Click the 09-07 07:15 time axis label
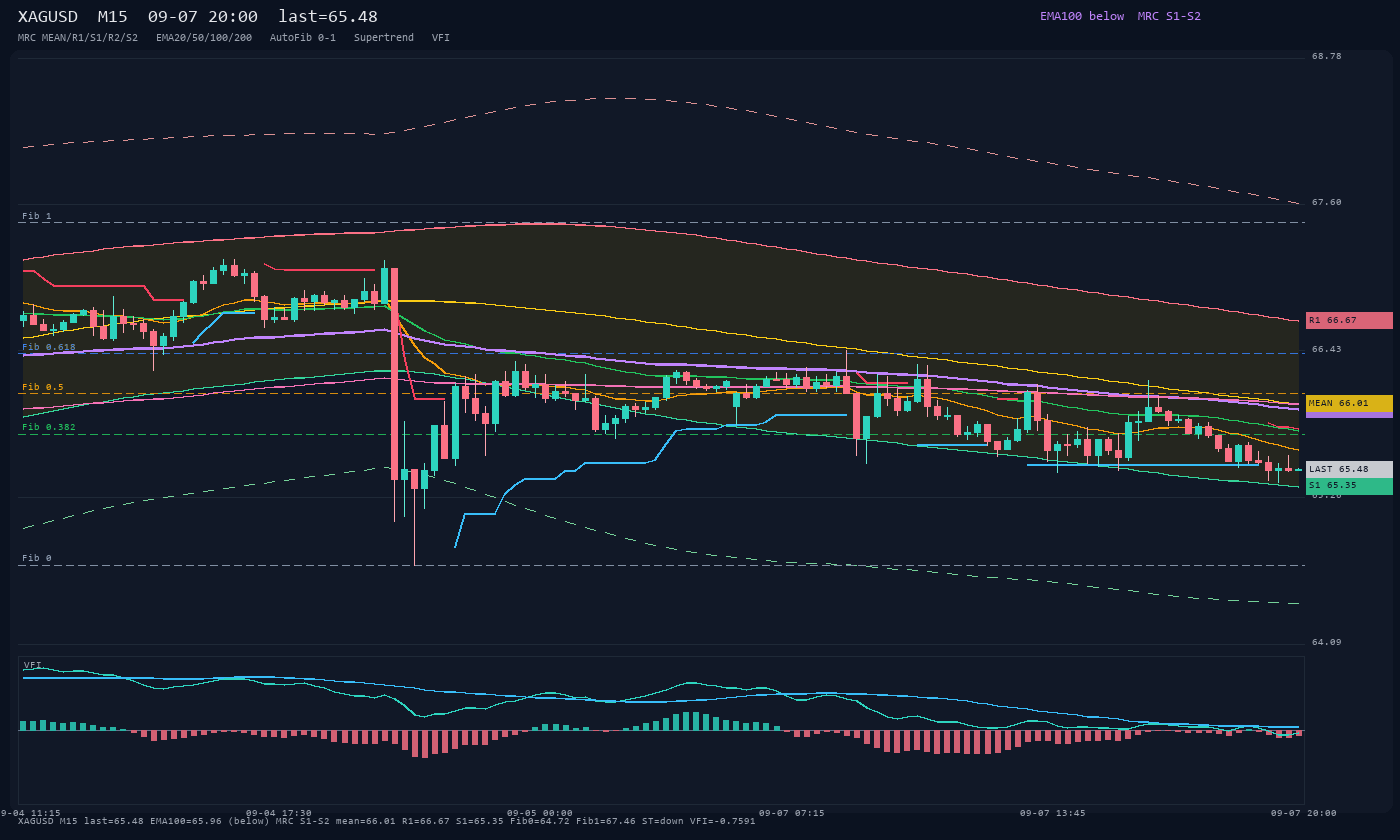The image size is (1400, 840). (x=792, y=813)
